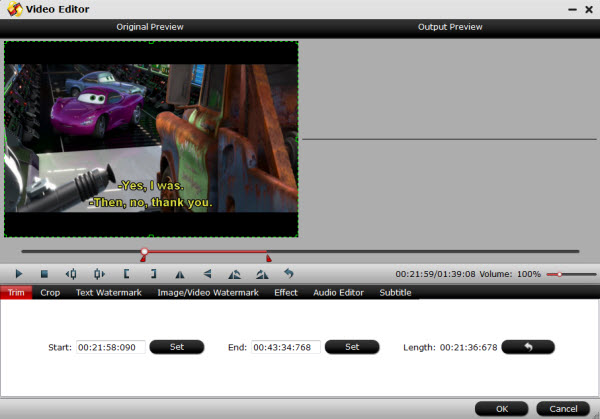Confirm edits with OK
The width and height of the screenshot is (600, 419).
(502, 409)
